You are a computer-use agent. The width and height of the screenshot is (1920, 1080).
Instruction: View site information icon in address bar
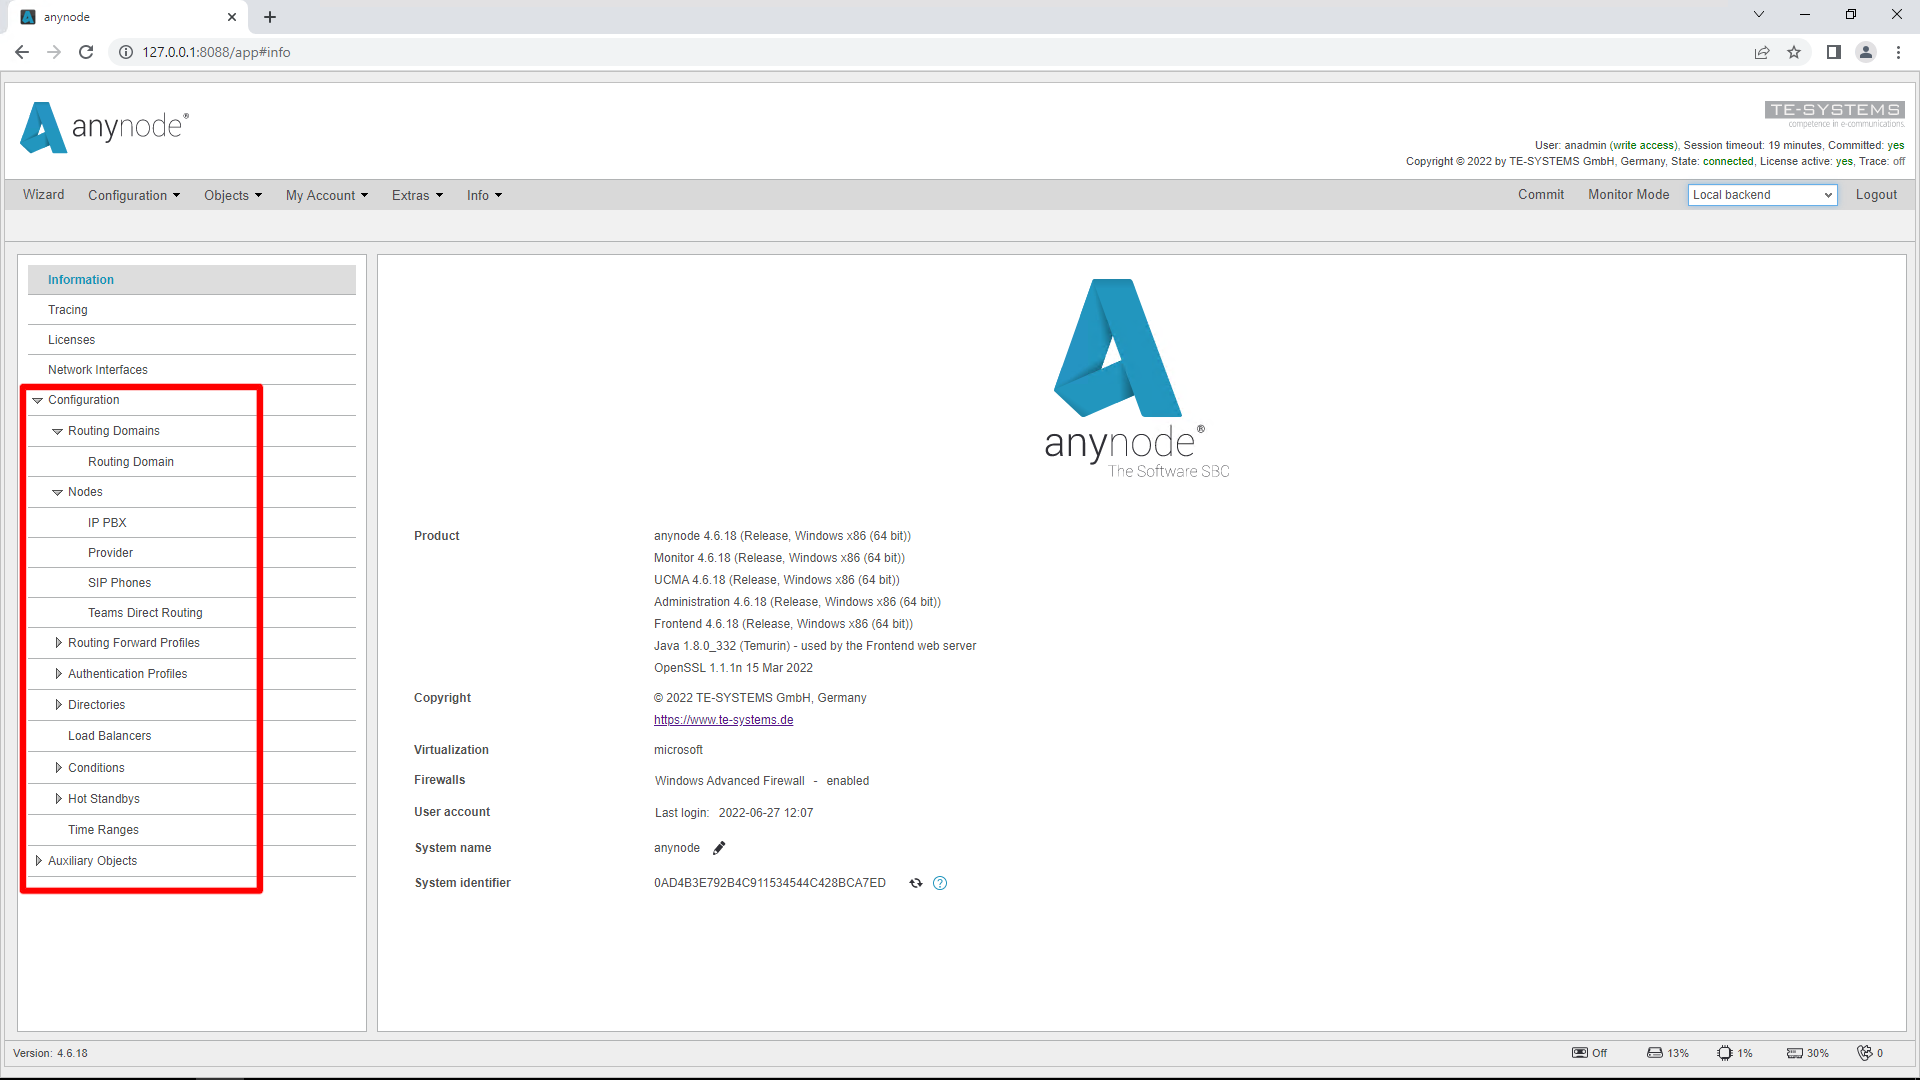point(126,52)
